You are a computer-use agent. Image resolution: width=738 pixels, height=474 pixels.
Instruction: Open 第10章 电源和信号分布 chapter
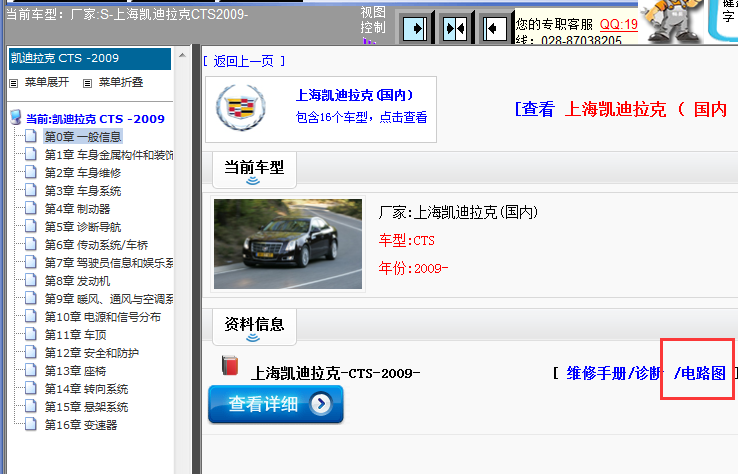(x=103, y=317)
